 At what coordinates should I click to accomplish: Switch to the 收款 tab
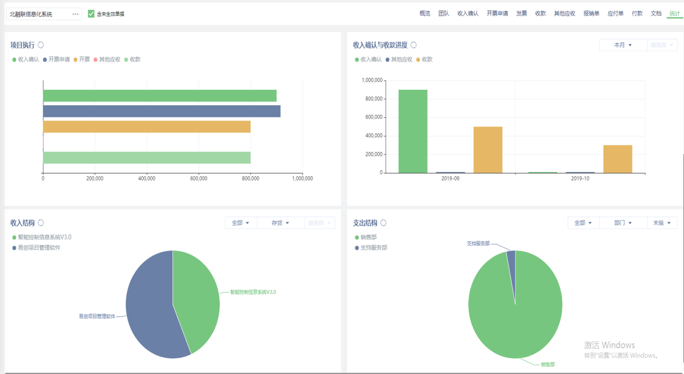pyautogui.click(x=540, y=14)
